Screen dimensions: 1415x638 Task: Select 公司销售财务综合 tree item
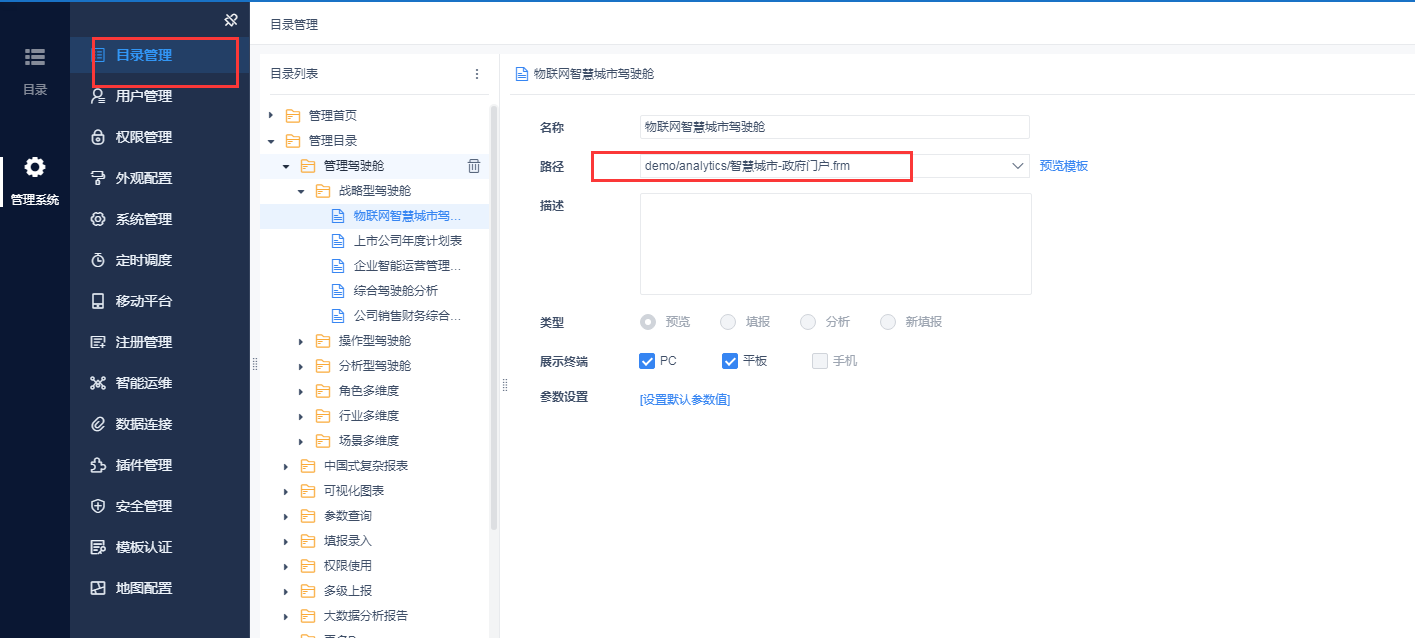(x=408, y=316)
